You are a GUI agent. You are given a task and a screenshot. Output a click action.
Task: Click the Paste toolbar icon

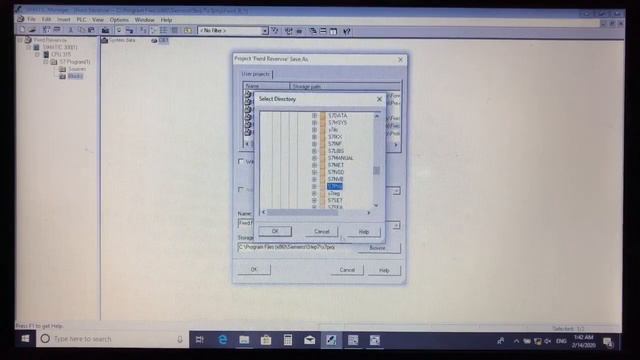[91, 30]
